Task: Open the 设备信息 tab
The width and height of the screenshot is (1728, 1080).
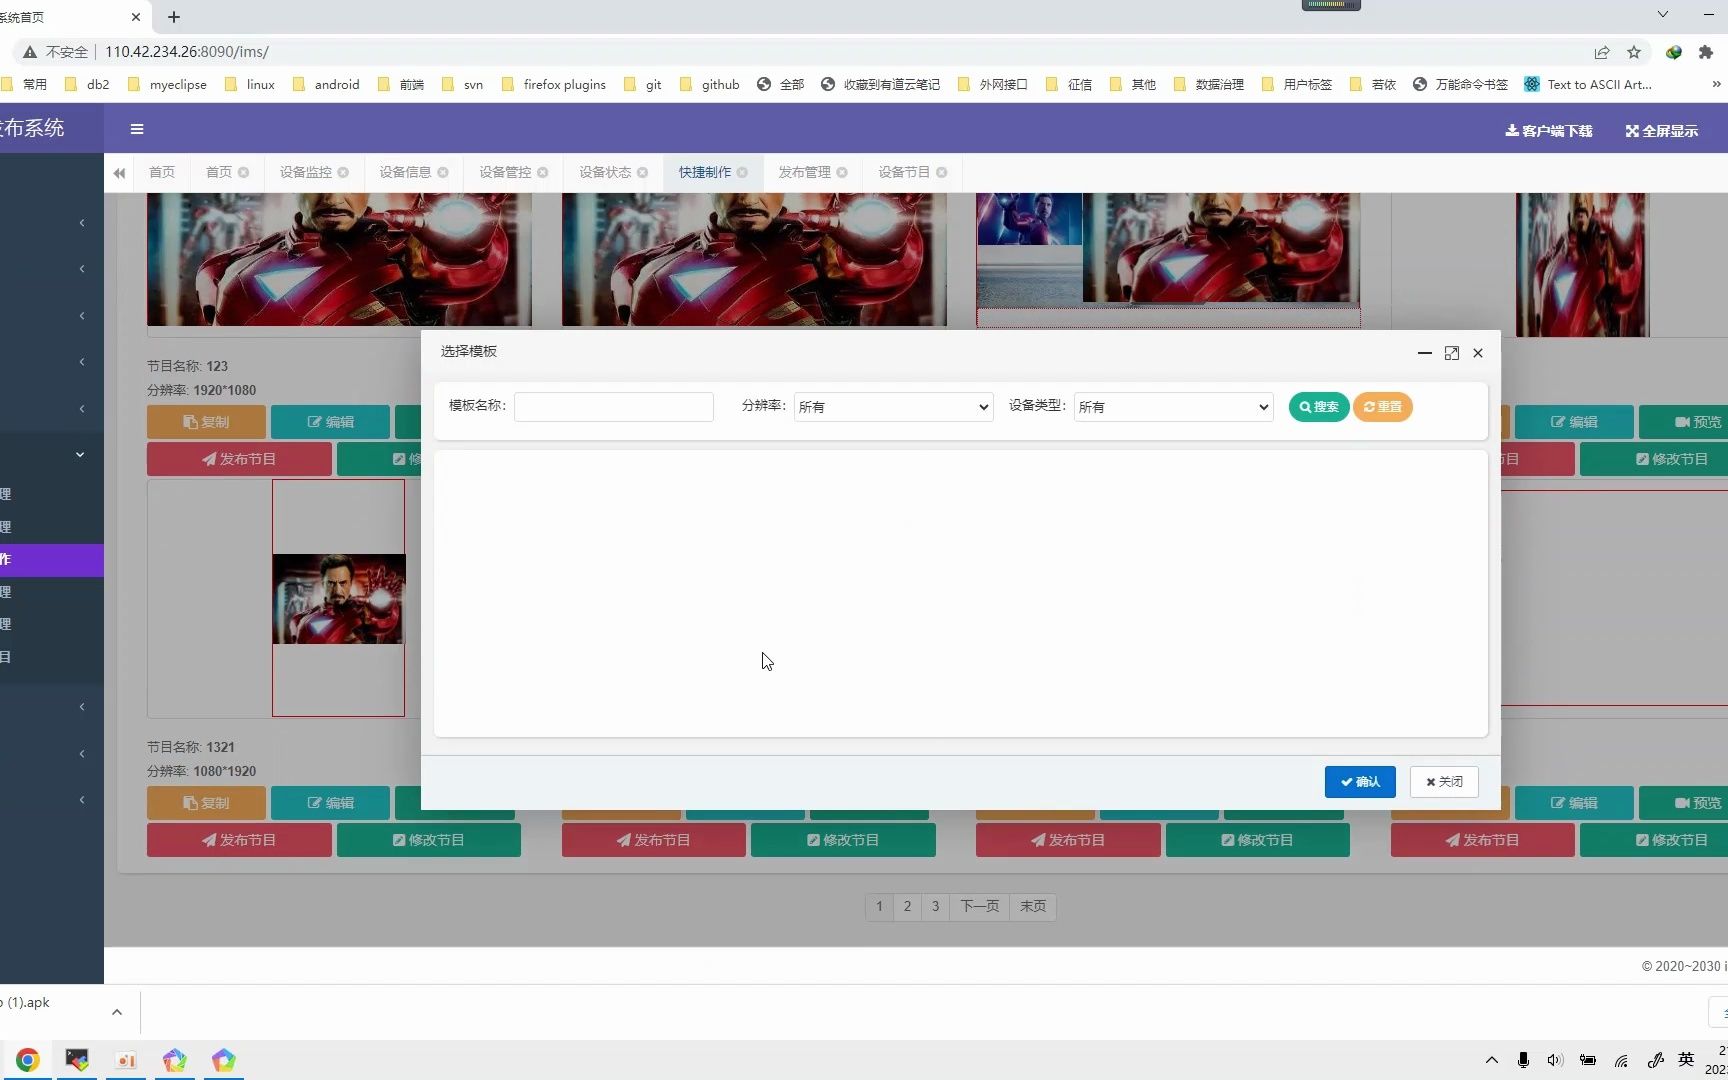Action: pyautogui.click(x=405, y=172)
